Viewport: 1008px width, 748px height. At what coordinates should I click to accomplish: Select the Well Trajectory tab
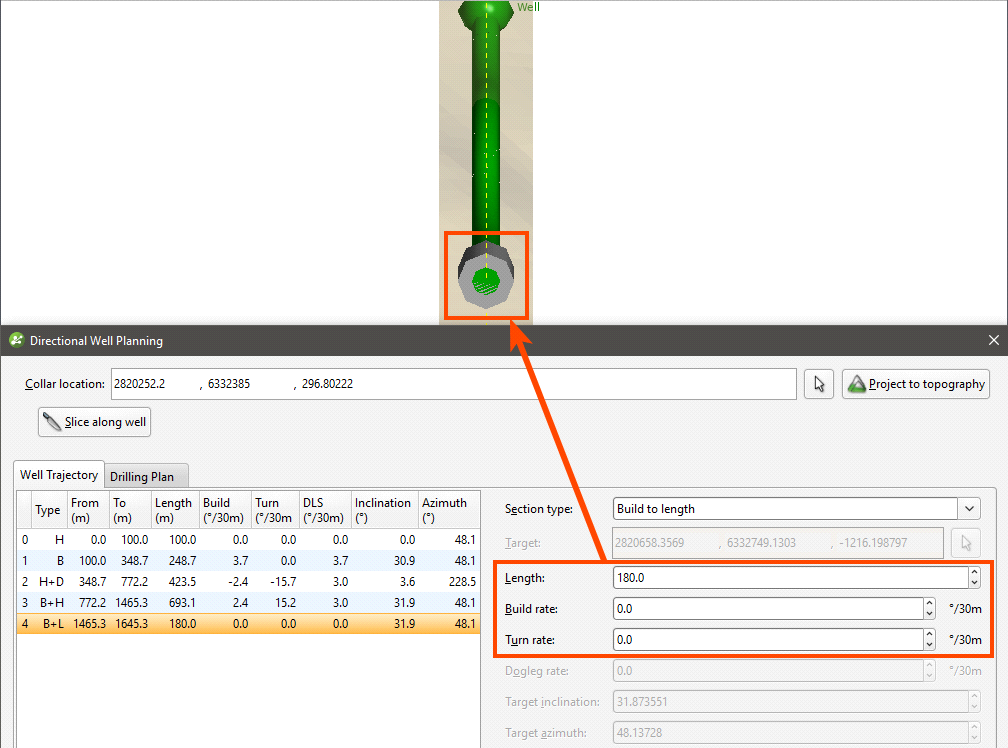click(59, 476)
